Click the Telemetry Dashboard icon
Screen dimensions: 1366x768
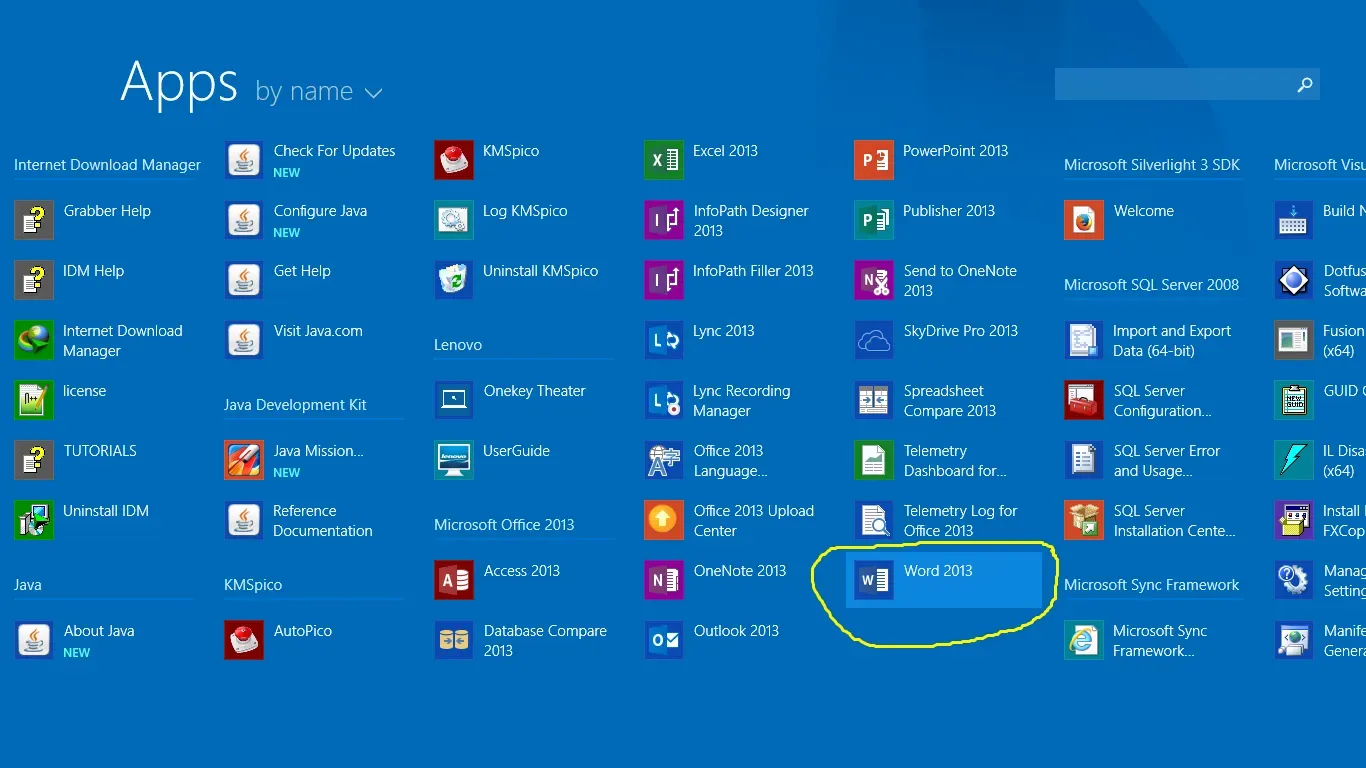874,460
